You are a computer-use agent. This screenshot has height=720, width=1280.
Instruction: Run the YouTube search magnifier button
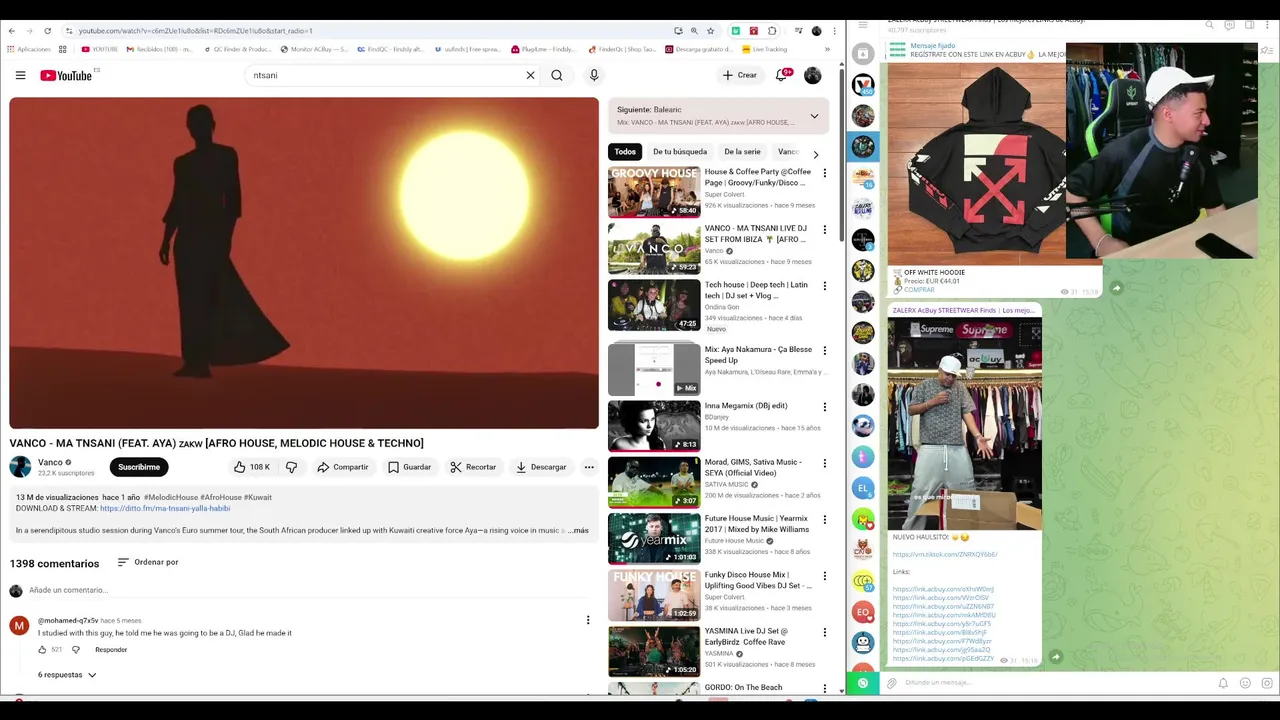pyautogui.click(x=557, y=75)
